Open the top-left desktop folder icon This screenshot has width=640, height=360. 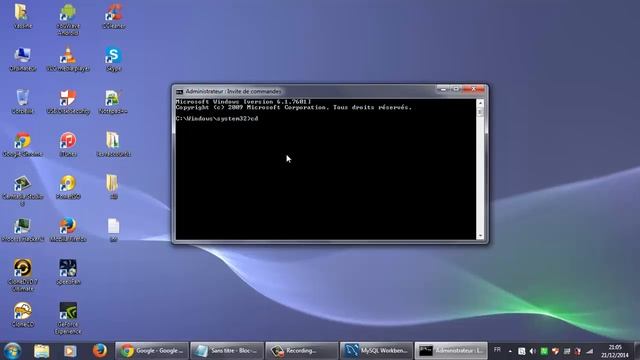coord(22,16)
